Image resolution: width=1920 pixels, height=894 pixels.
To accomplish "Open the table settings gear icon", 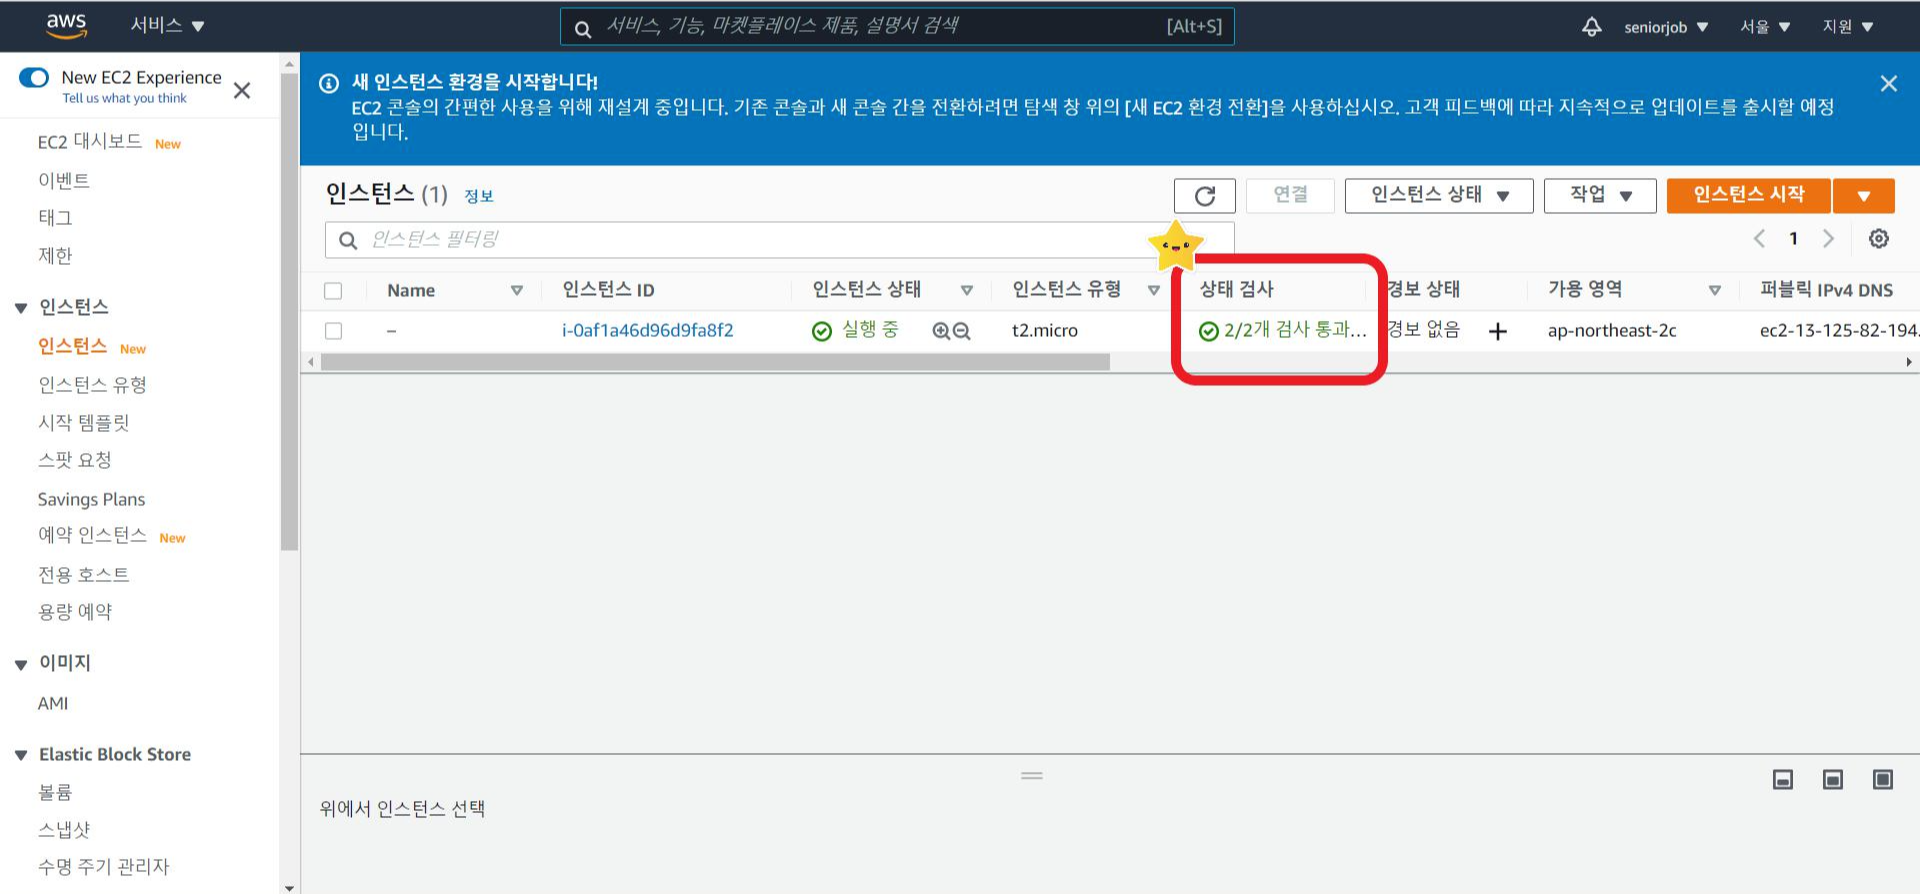I will 1879,238.
